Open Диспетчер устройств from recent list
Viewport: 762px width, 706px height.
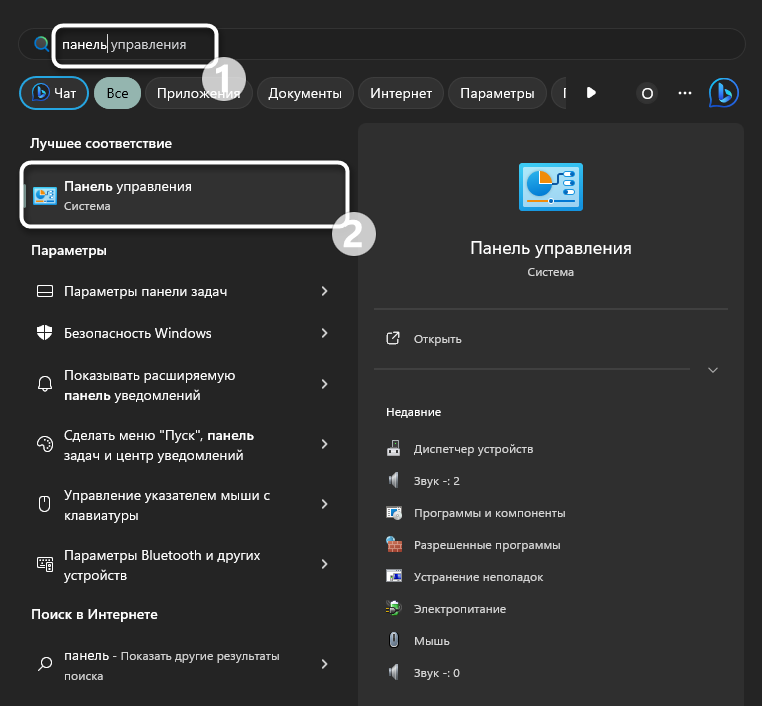coord(473,449)
